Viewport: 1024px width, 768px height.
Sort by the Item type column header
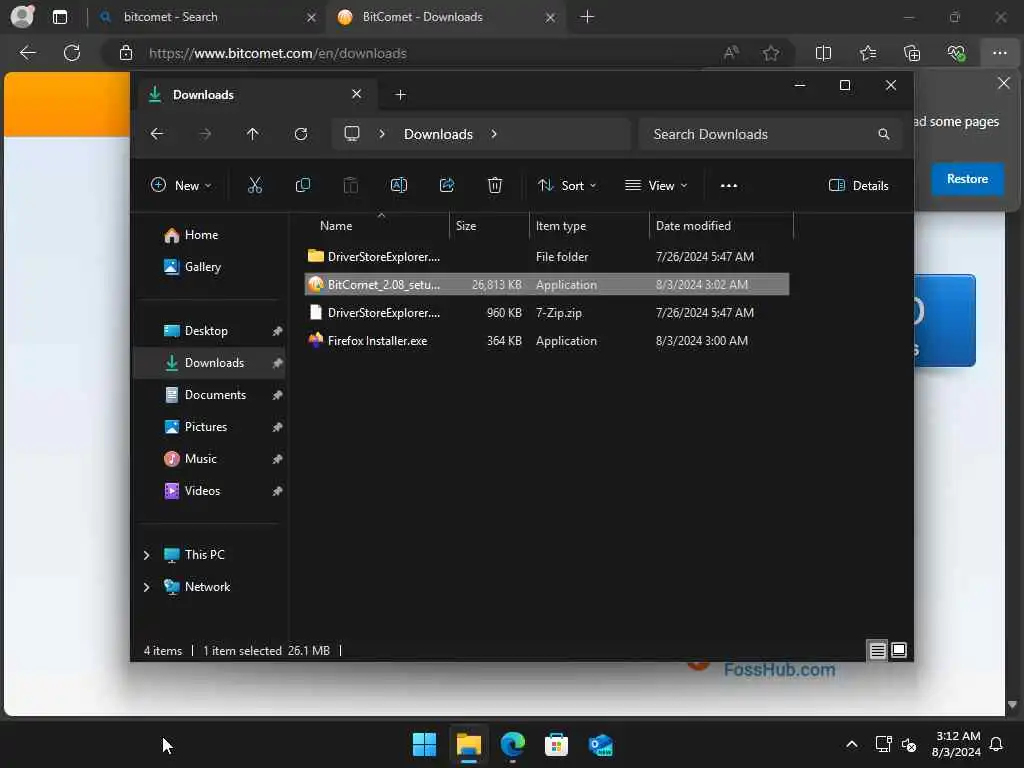589,226
